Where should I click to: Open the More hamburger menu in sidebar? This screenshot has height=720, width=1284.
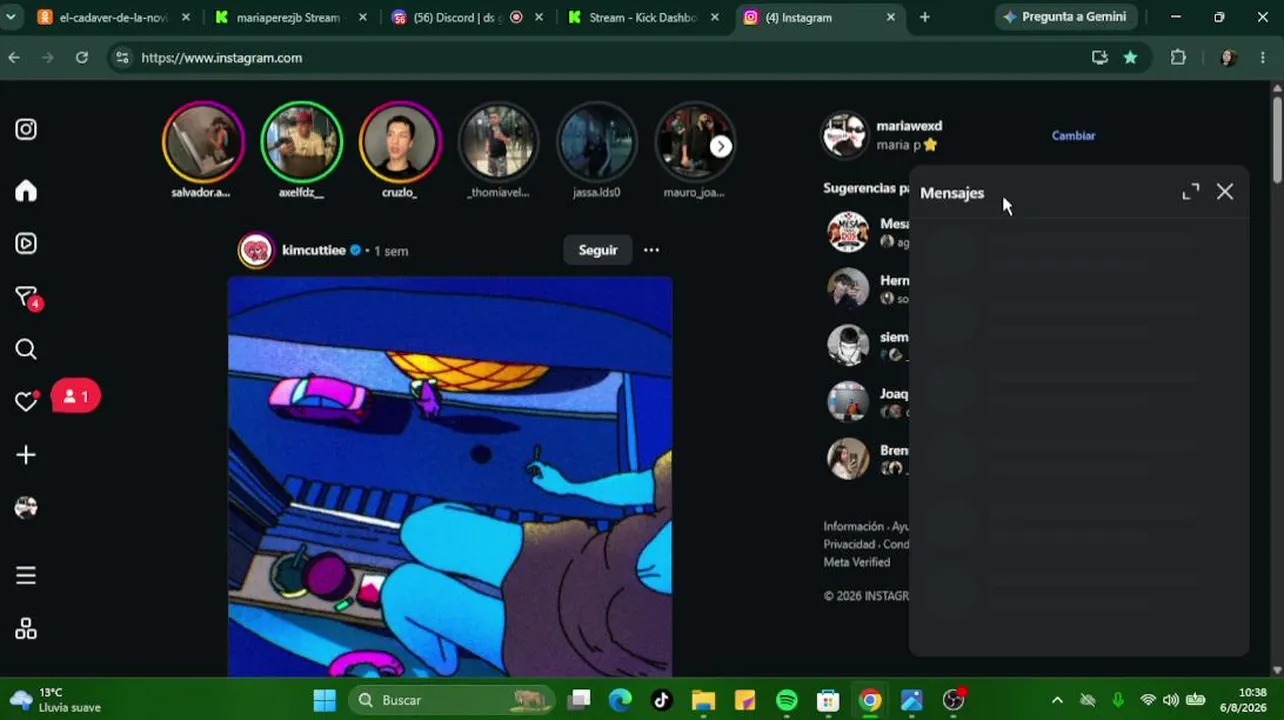[26, 575]
